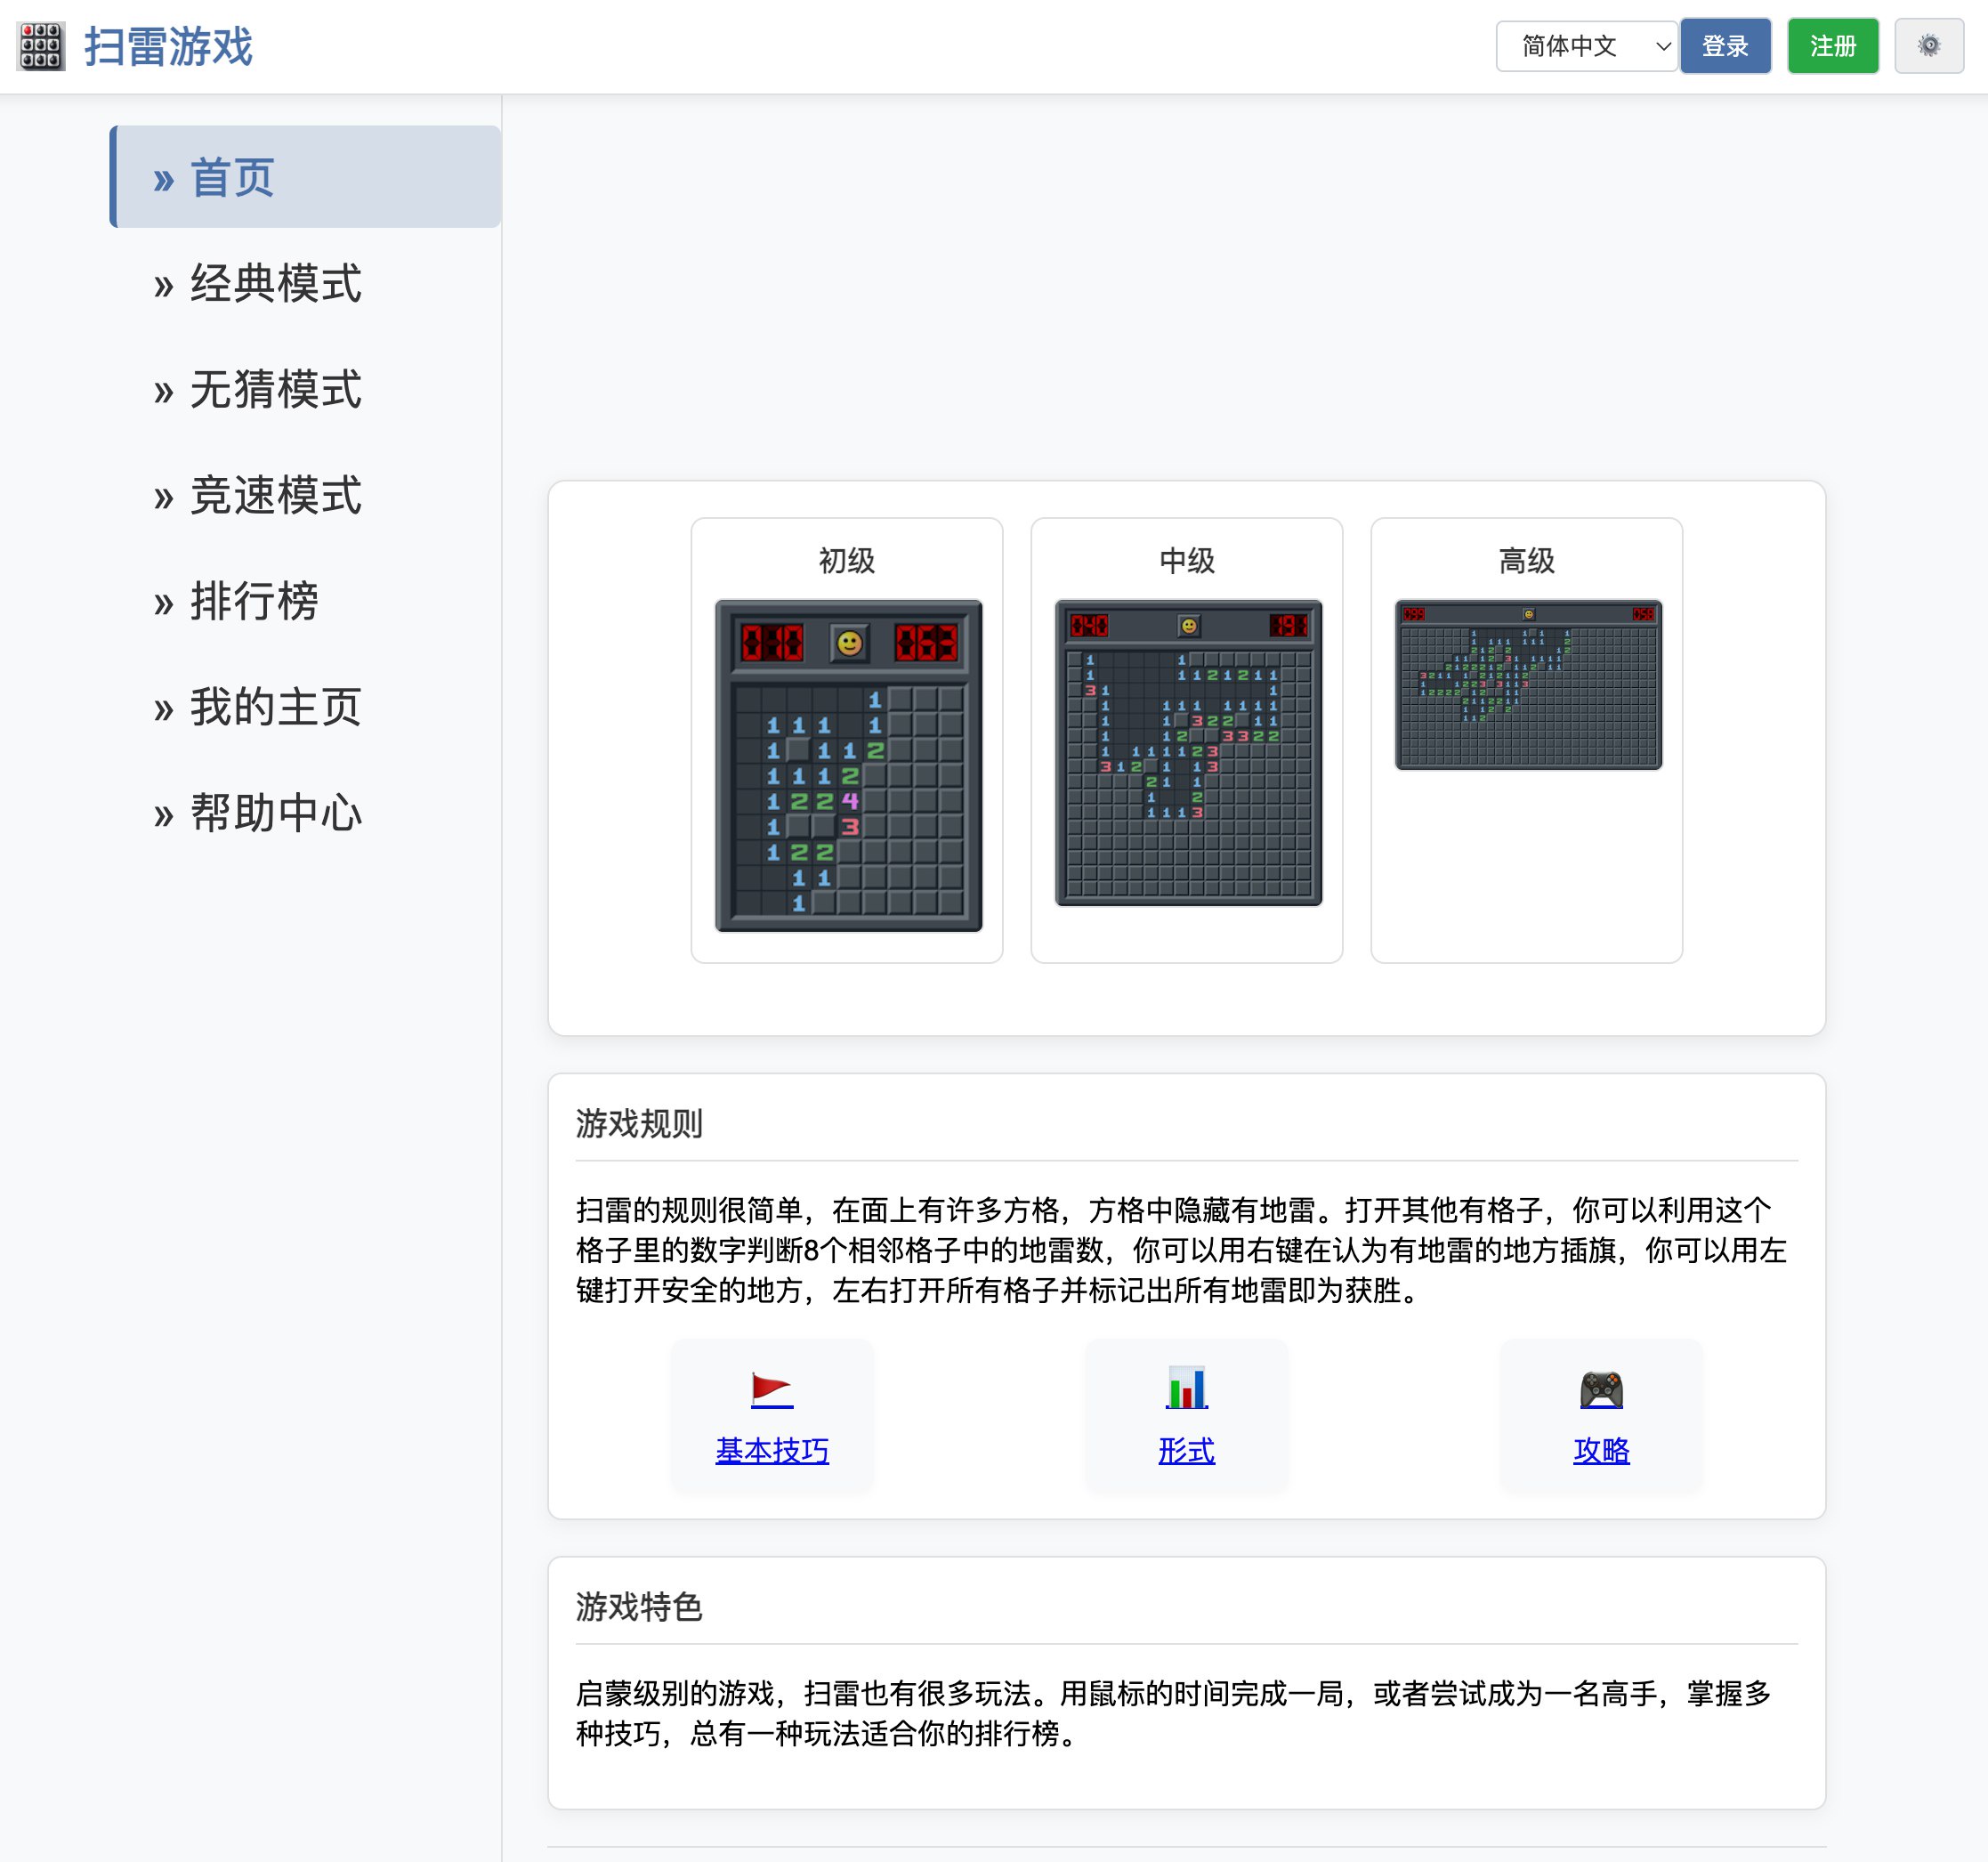Open the 简体中文 language dropdown
This screenshot has height=1862, width=1988.
[1586, 46]
